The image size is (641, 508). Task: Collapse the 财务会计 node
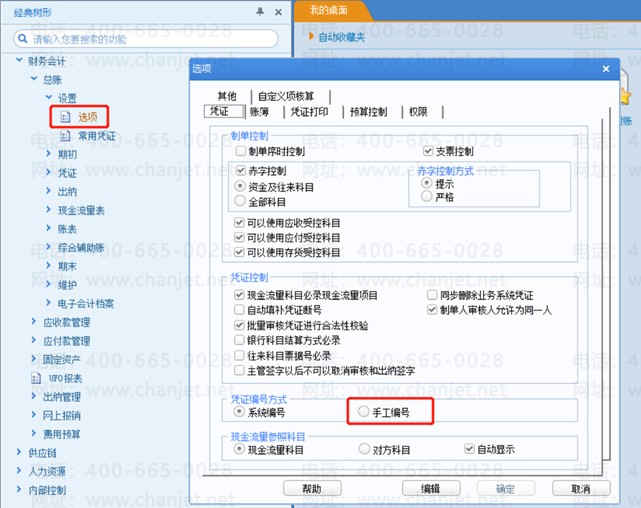click(19, 60)
